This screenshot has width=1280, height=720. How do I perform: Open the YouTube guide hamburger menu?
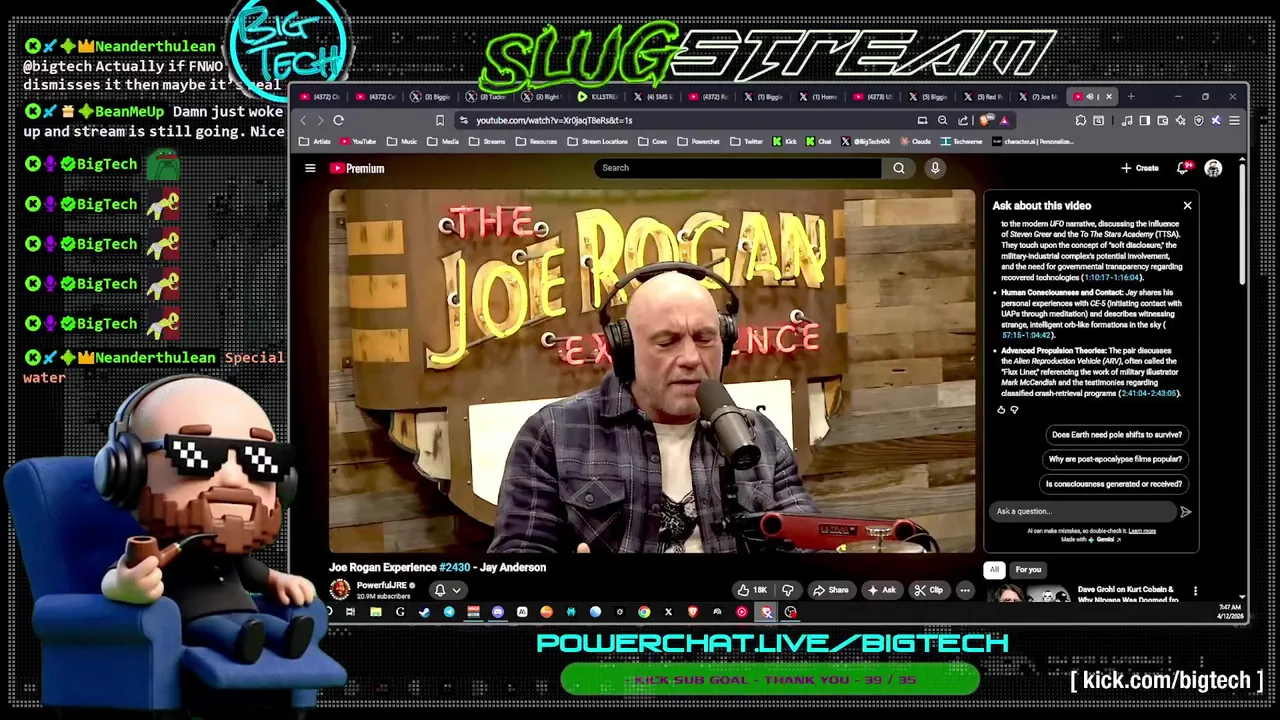coord(310,168)
